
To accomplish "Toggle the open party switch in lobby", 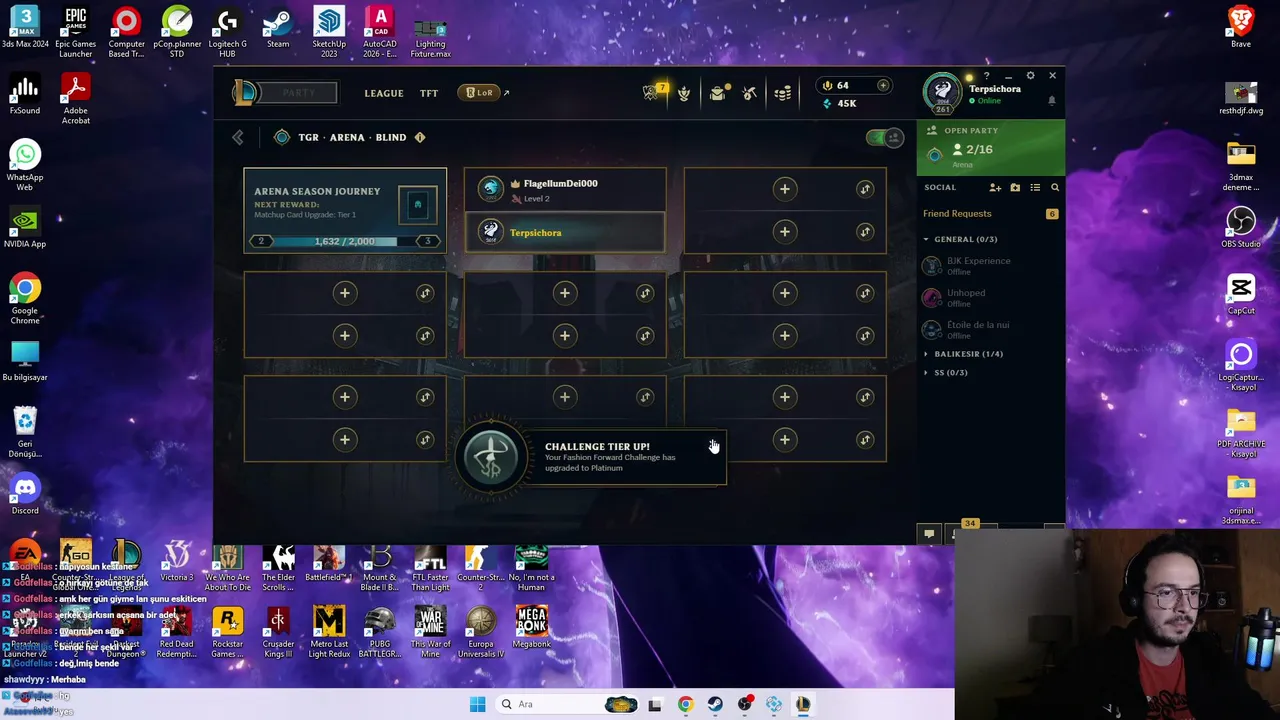I will [x=884, y=137].
